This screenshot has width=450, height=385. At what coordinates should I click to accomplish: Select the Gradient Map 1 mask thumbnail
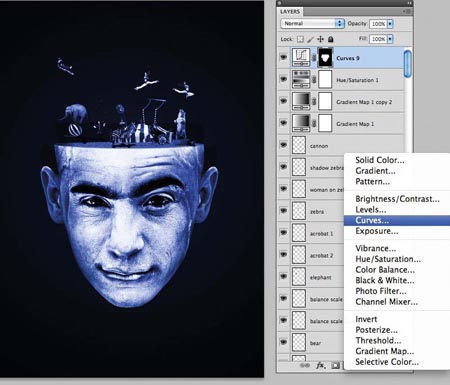point(325,124)
